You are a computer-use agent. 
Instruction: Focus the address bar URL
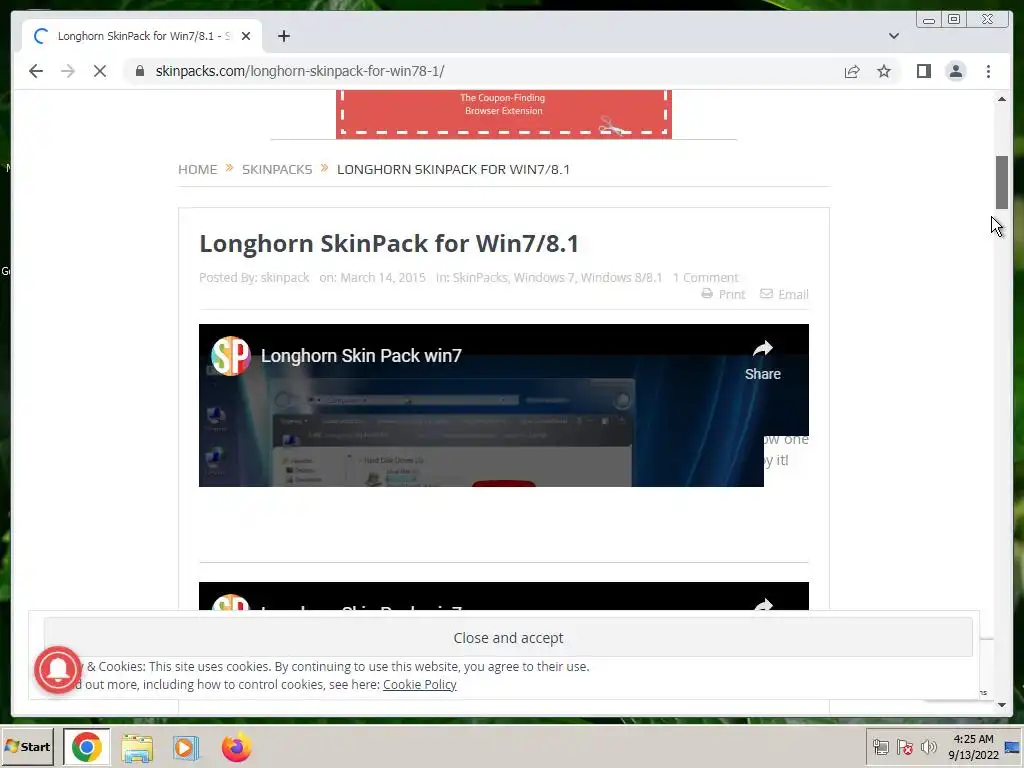coord(300,71)
